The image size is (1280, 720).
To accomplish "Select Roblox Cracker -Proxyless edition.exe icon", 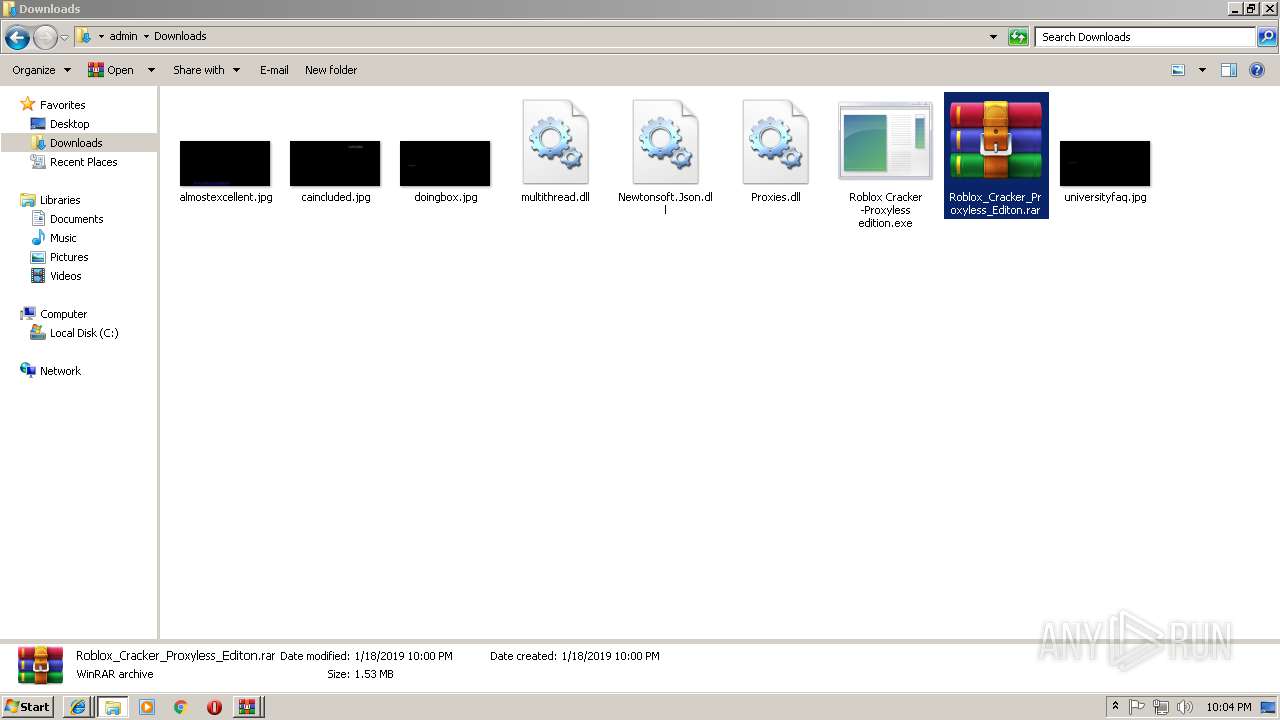I will click(885, 141).
